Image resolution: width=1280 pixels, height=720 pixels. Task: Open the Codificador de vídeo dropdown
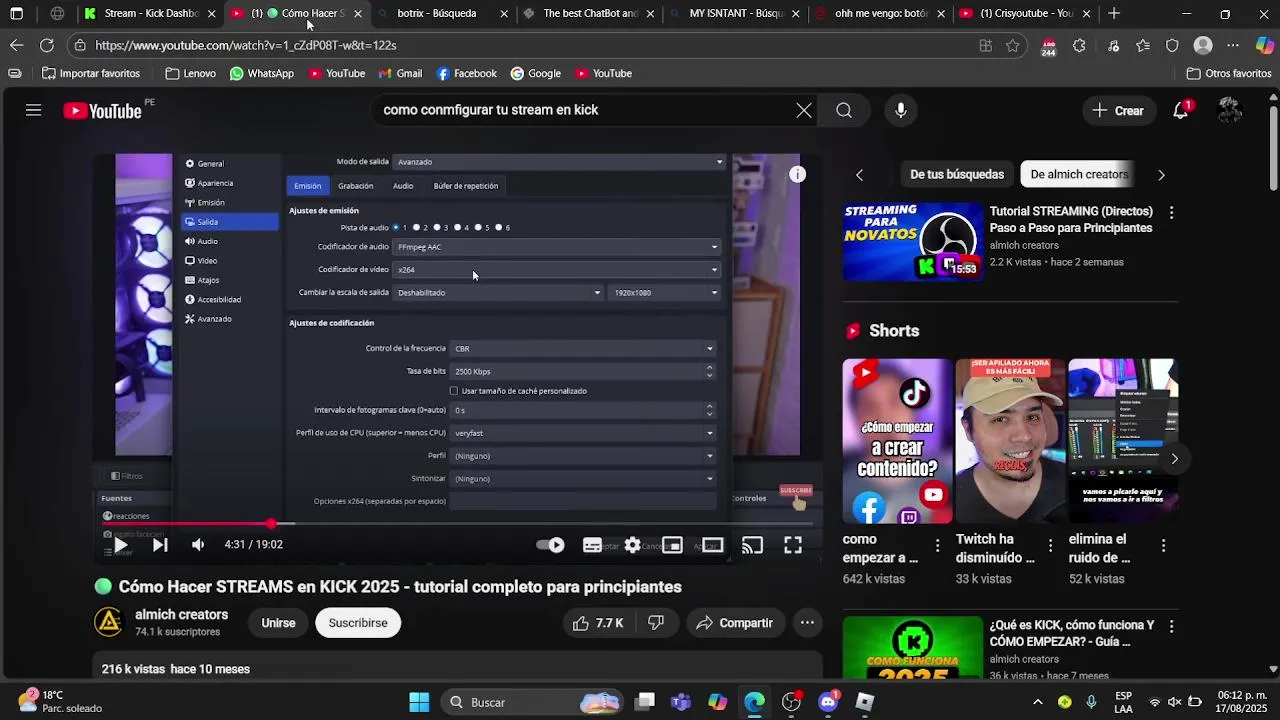[x=557, y=270]
